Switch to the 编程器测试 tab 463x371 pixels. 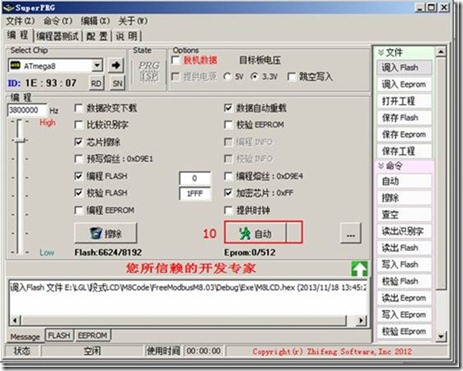click(x=57, y=36)
